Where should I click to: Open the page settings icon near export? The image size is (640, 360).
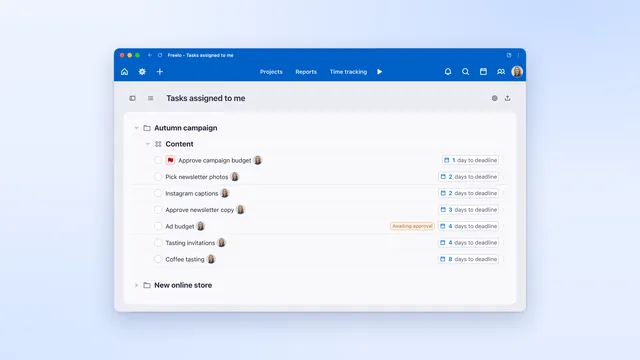(495, 98)
